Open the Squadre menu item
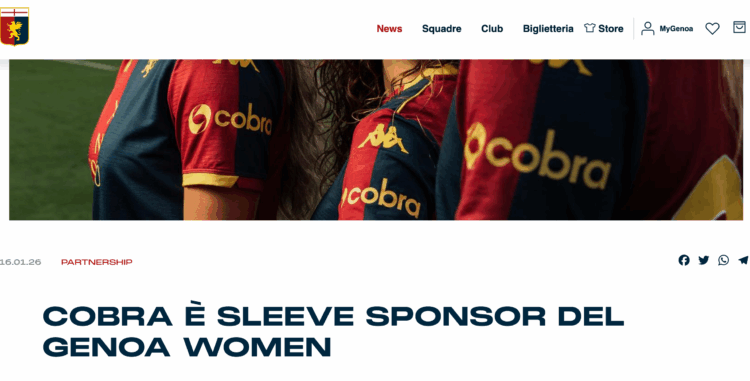750x381 pixels. pyautogui.click(x=441, y=29)
